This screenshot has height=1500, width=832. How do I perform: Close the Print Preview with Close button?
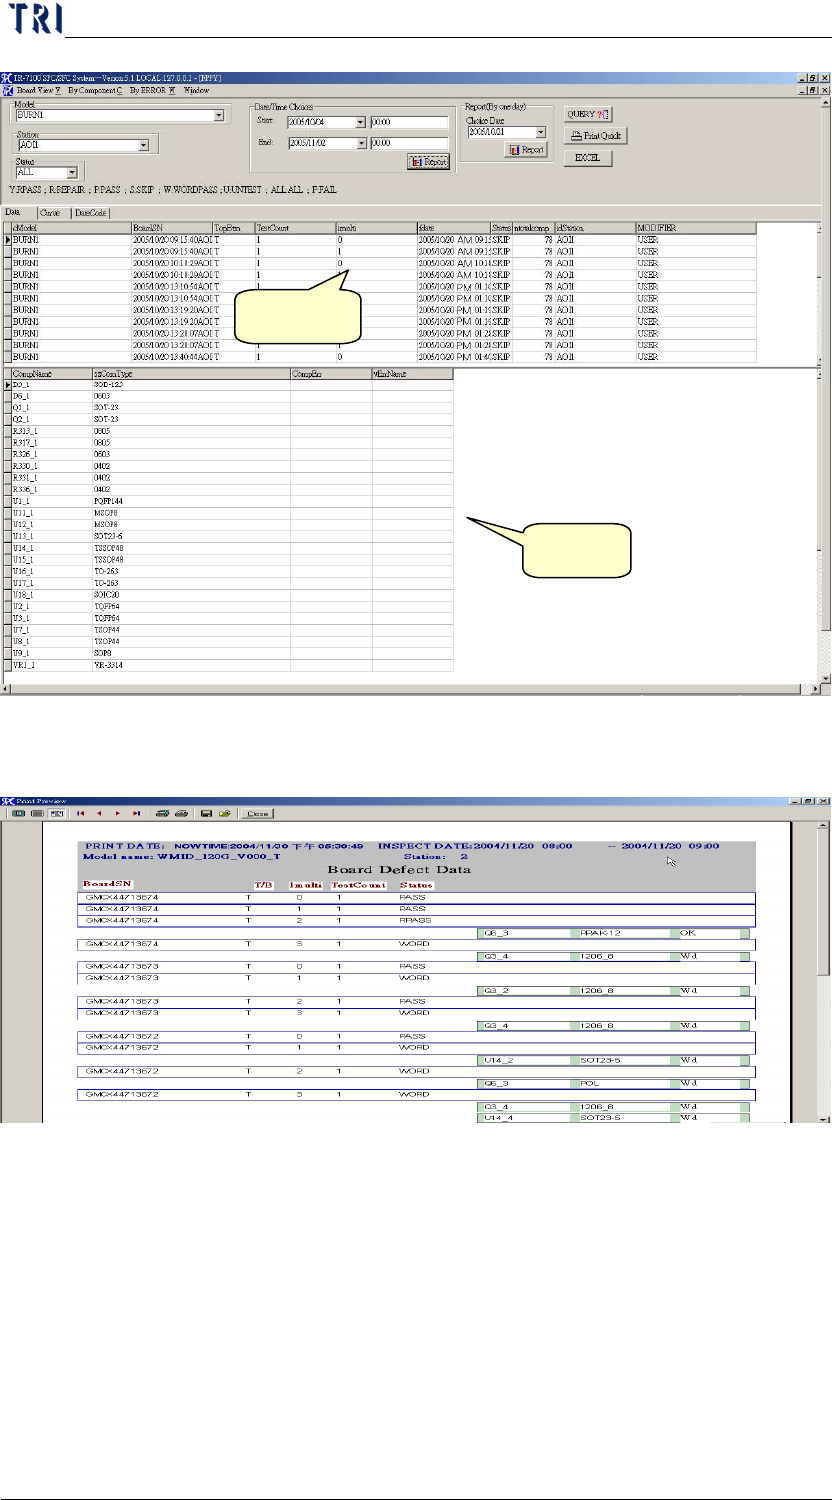(258, 813)
